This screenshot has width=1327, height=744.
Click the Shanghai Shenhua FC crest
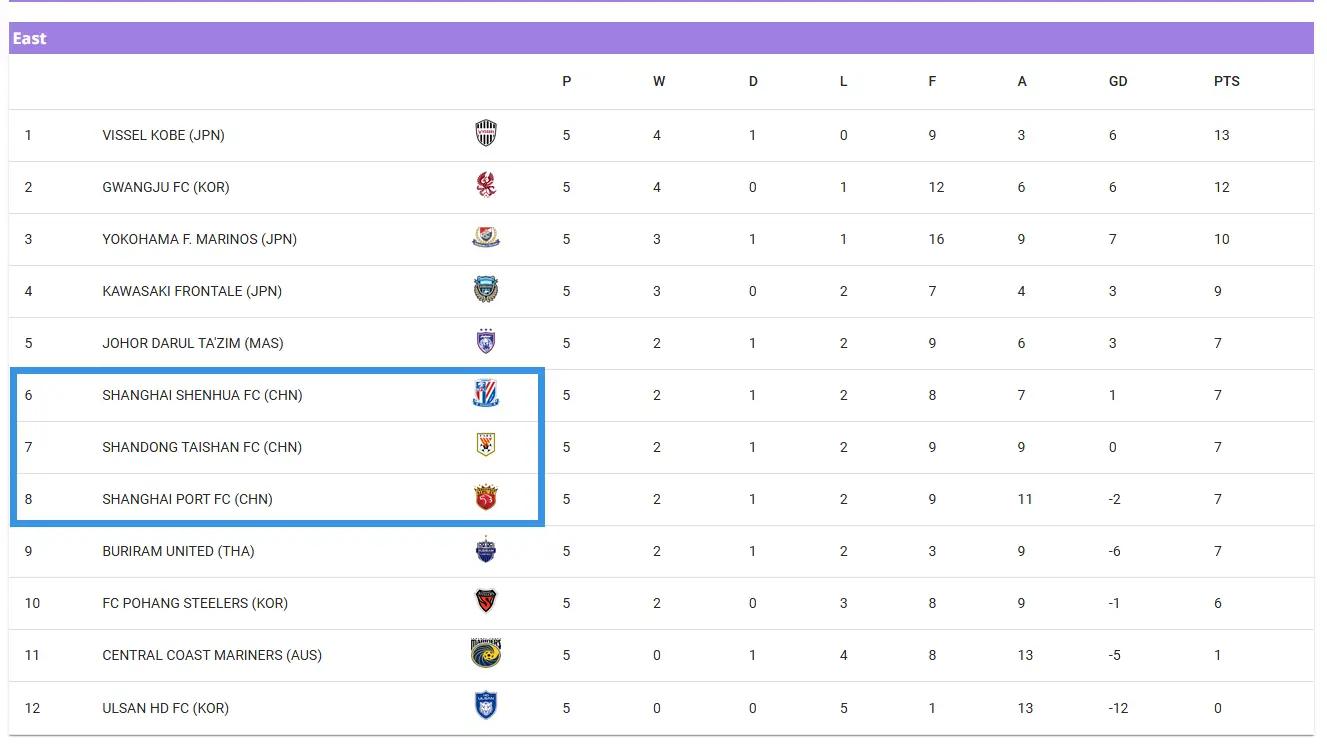pyautogui.click(x=486, y=394)
